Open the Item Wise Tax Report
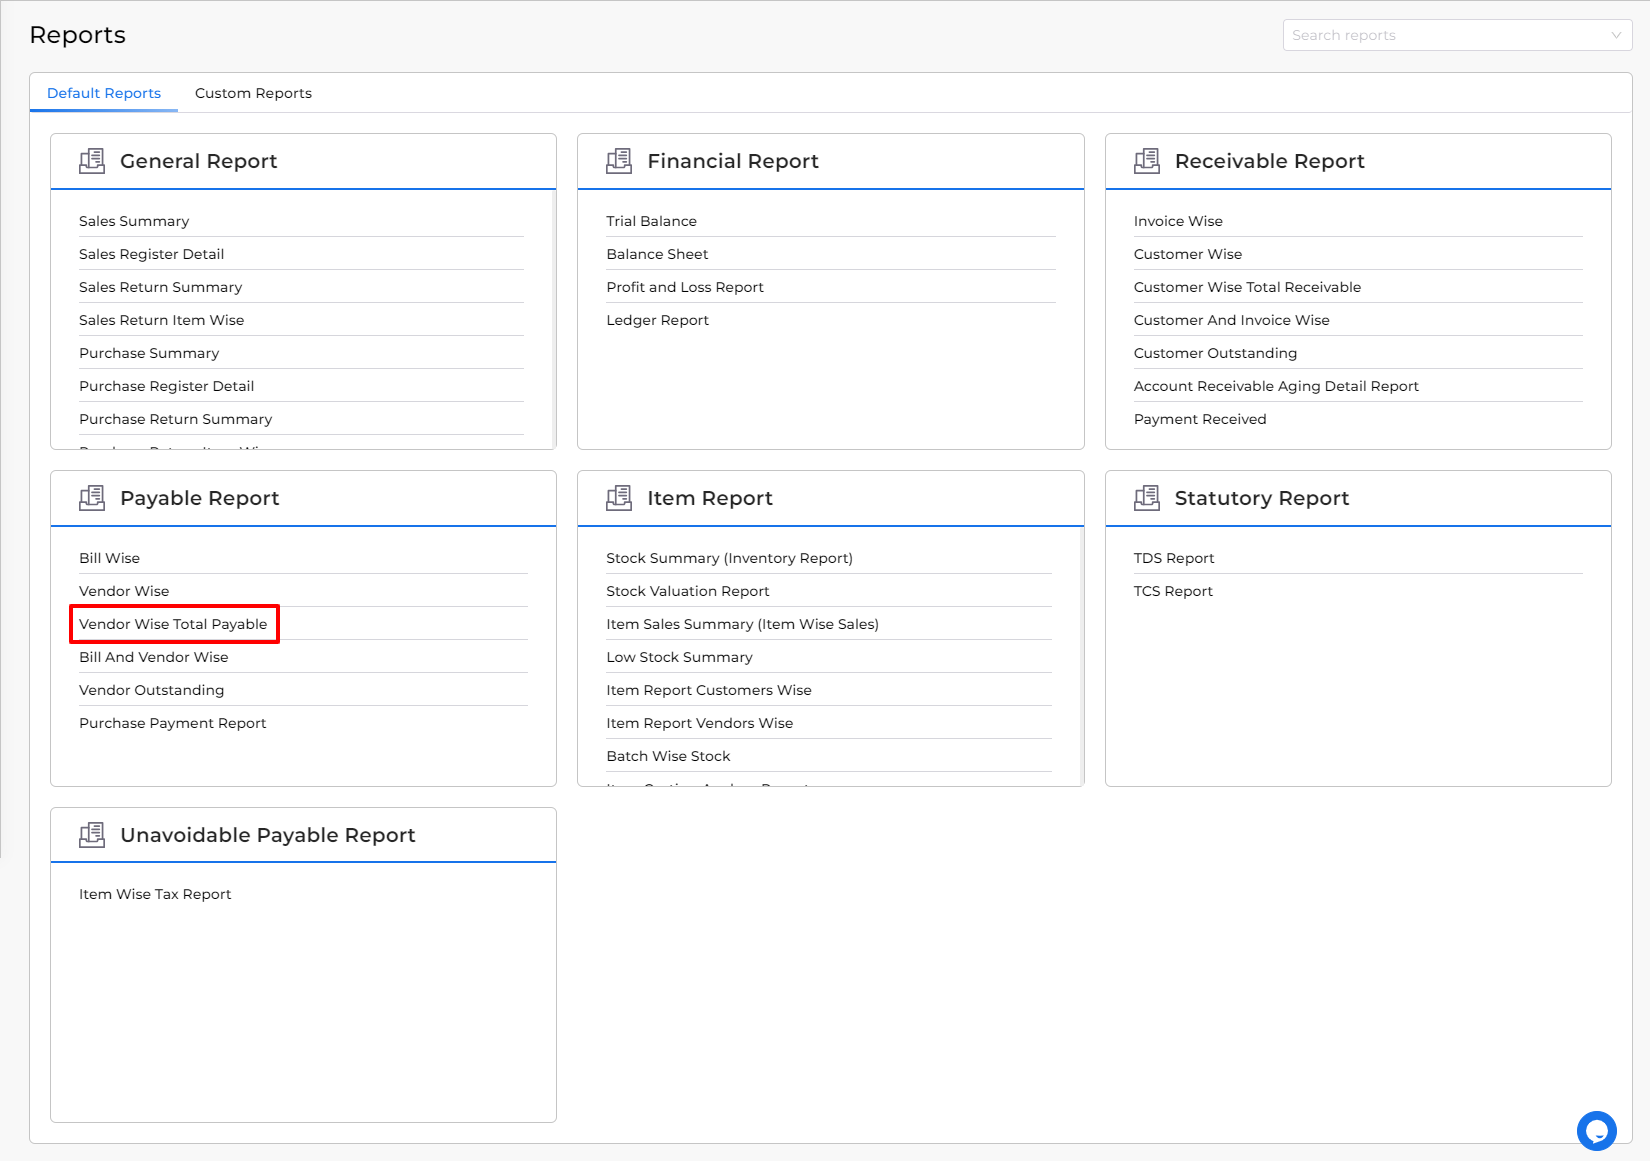Viewport: 1650px width, 1161px height. click(x=155, y=894)
